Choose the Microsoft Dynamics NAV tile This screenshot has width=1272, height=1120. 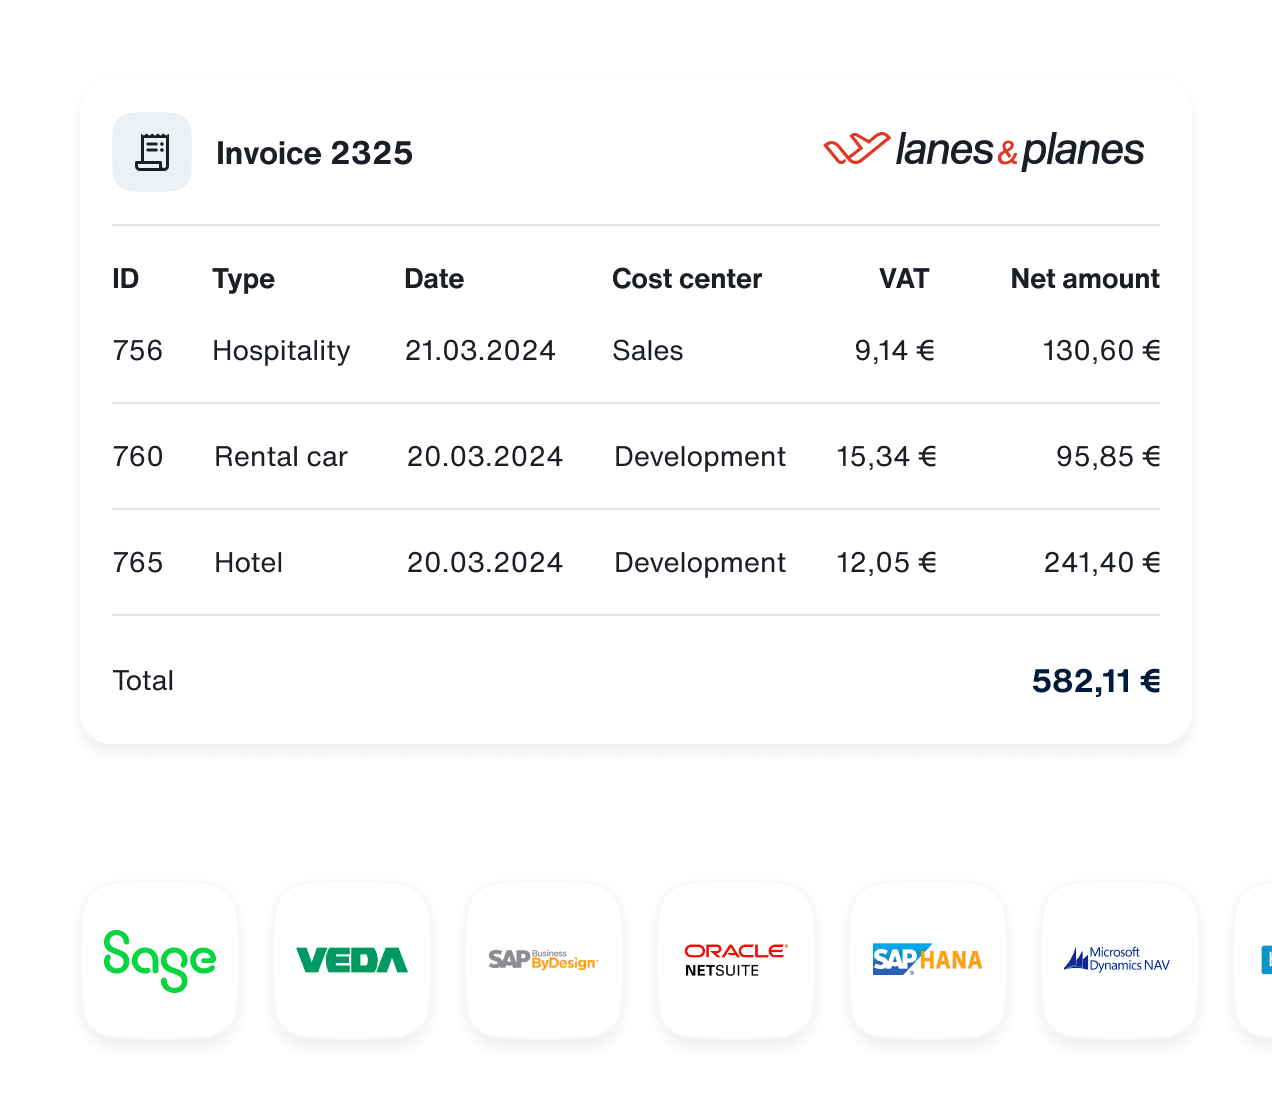[x=1120, y=961]
